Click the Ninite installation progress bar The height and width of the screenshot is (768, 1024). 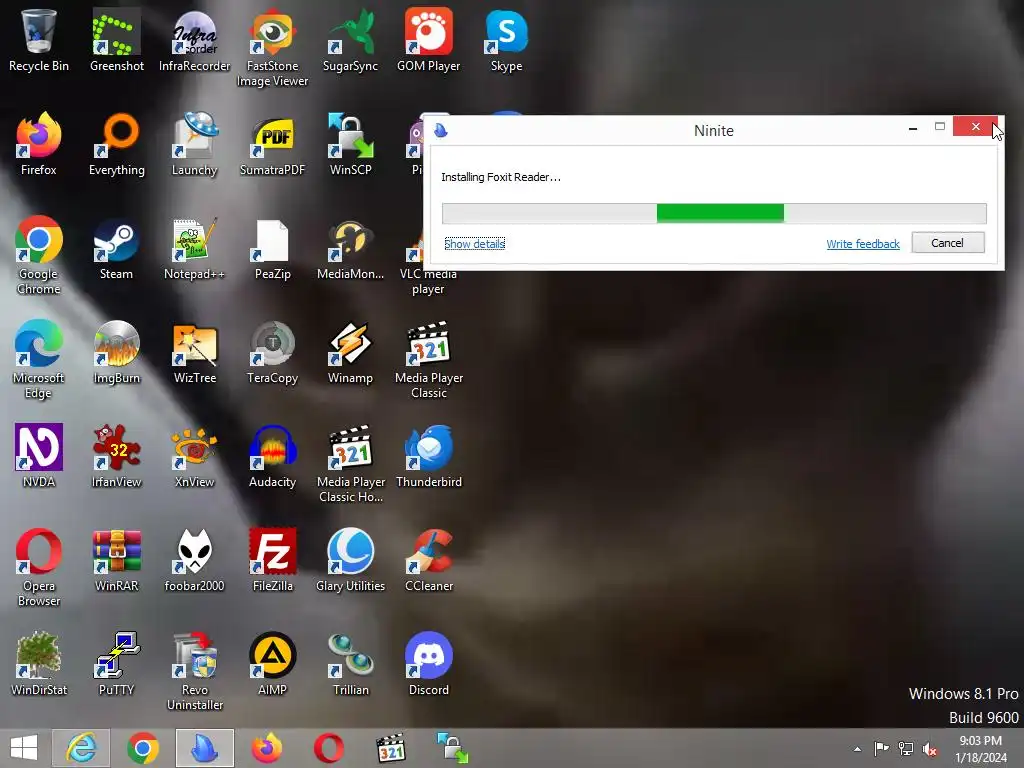[714, 213]
